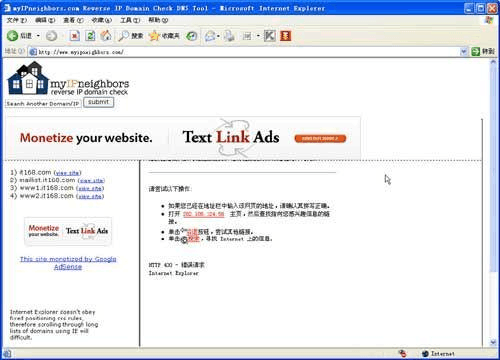The width and height of the screenshot is (500, 360).
Task: Click the green Back arrow button
Action: pyautogui.click(x=13, y=36)
